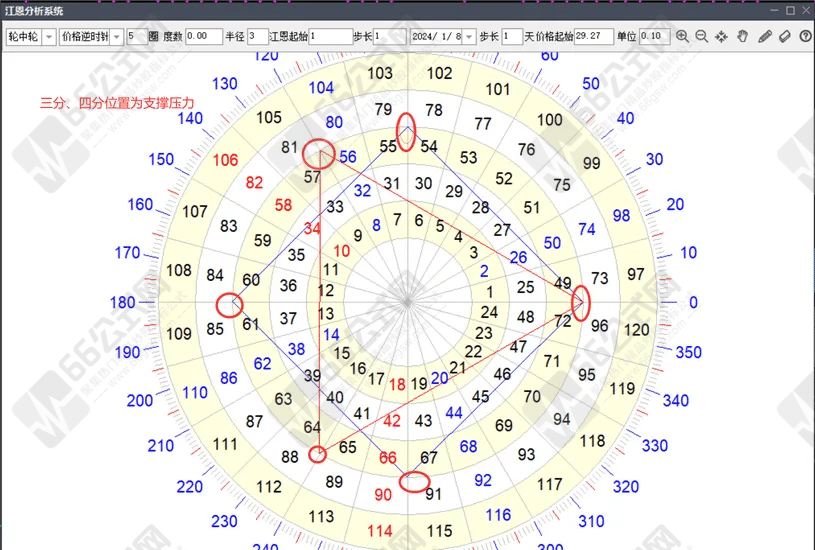815x550 pixels.
Task: Click the date field 2024/ 1/ 8
Action: click(x=437, y=36)
